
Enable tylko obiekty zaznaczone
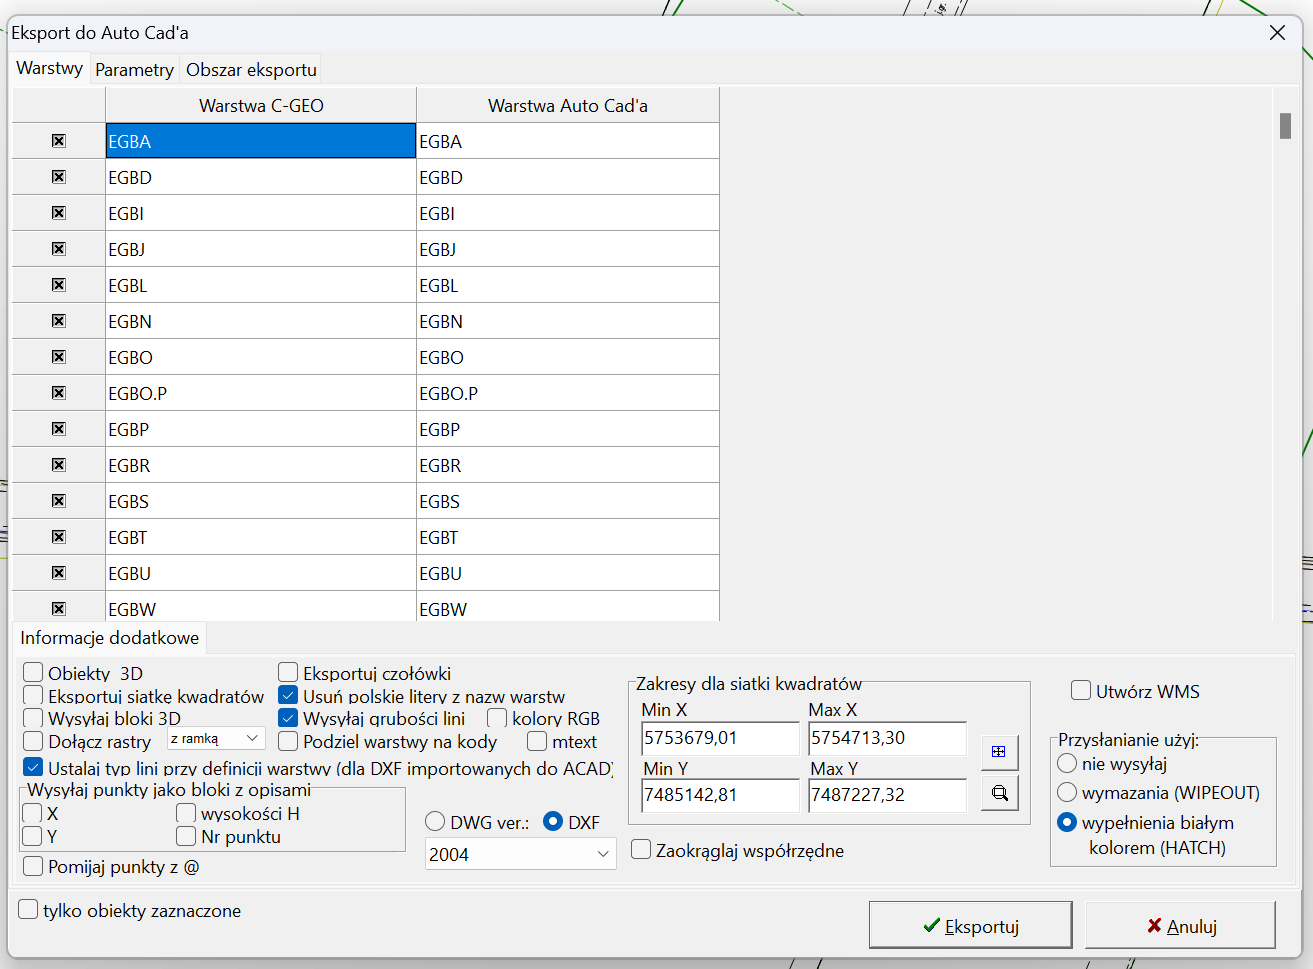28,910
